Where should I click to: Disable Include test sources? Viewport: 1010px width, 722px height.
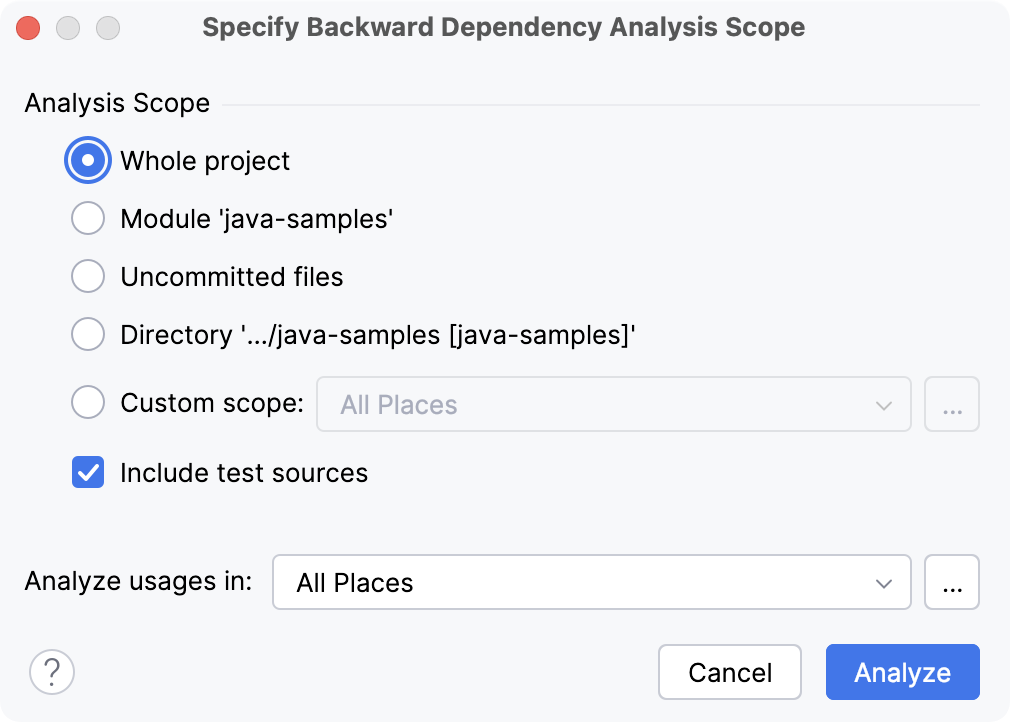(x=88, y=473)
